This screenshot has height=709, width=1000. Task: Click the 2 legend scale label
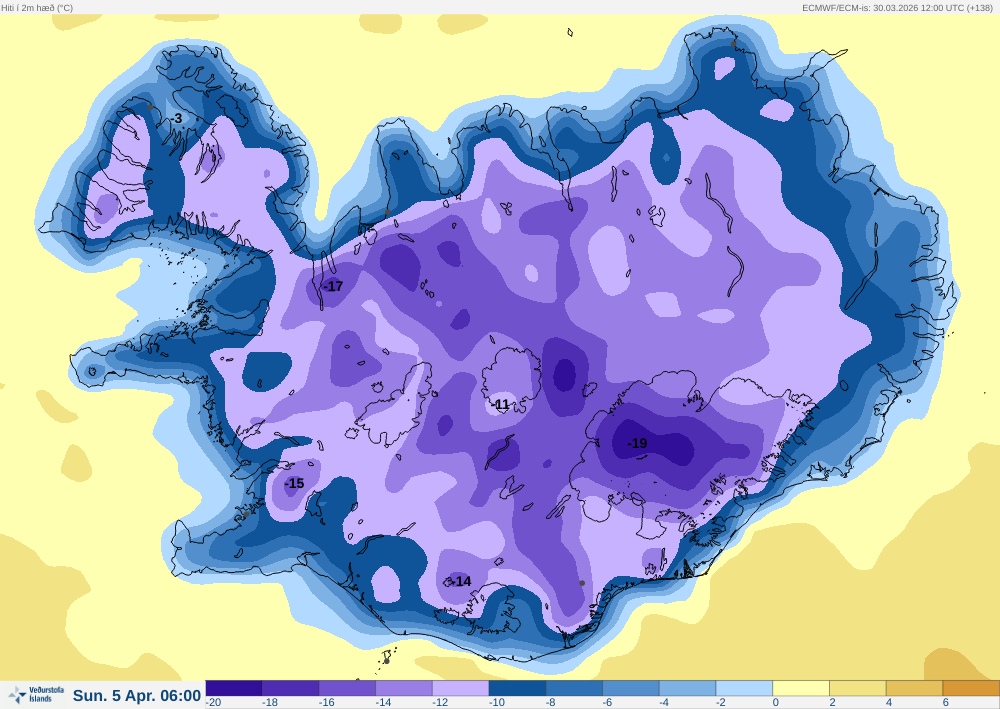point(832,703)
